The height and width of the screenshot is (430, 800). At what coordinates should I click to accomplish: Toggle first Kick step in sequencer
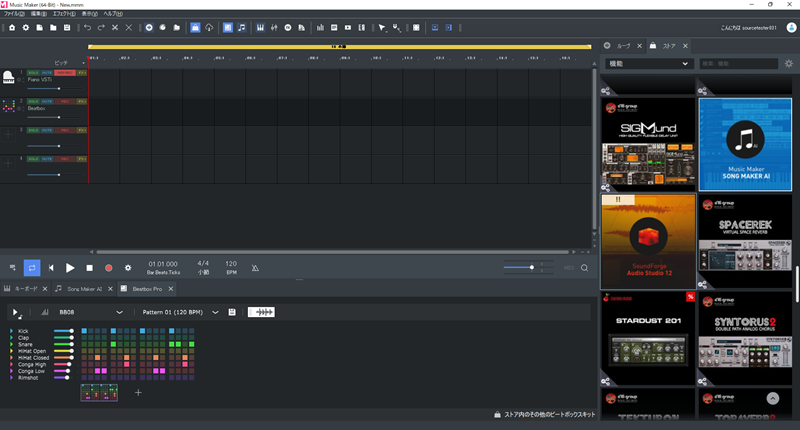point(84,331)
